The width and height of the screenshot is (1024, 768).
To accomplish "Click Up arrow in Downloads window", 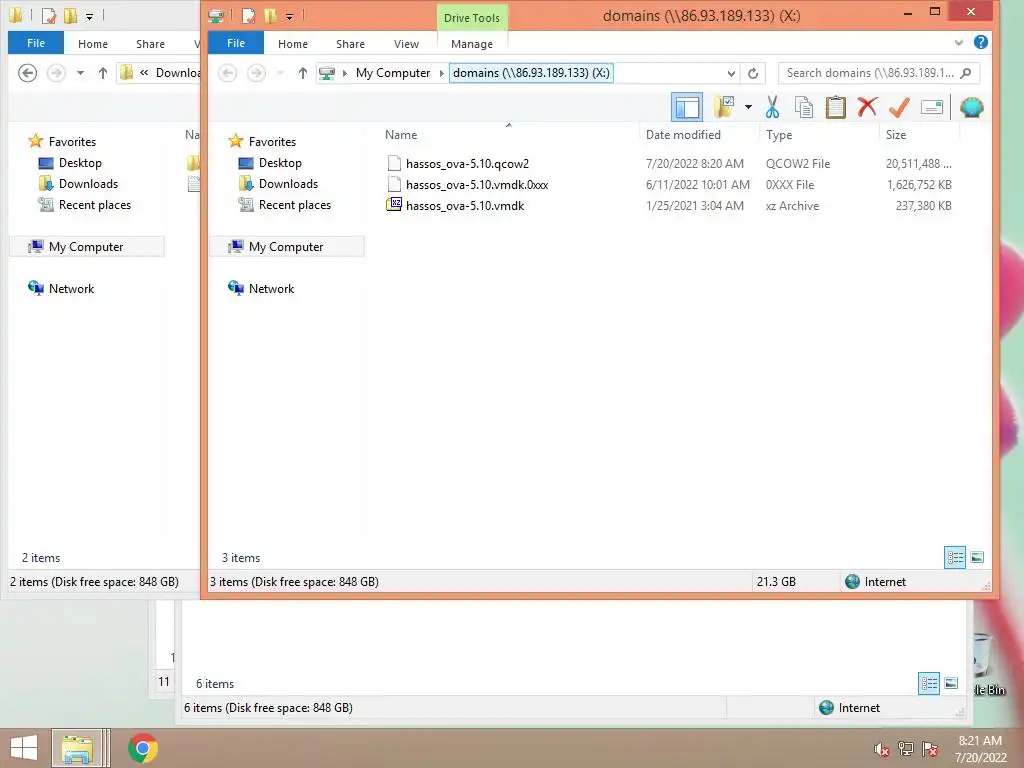I will tap(103, 73).
